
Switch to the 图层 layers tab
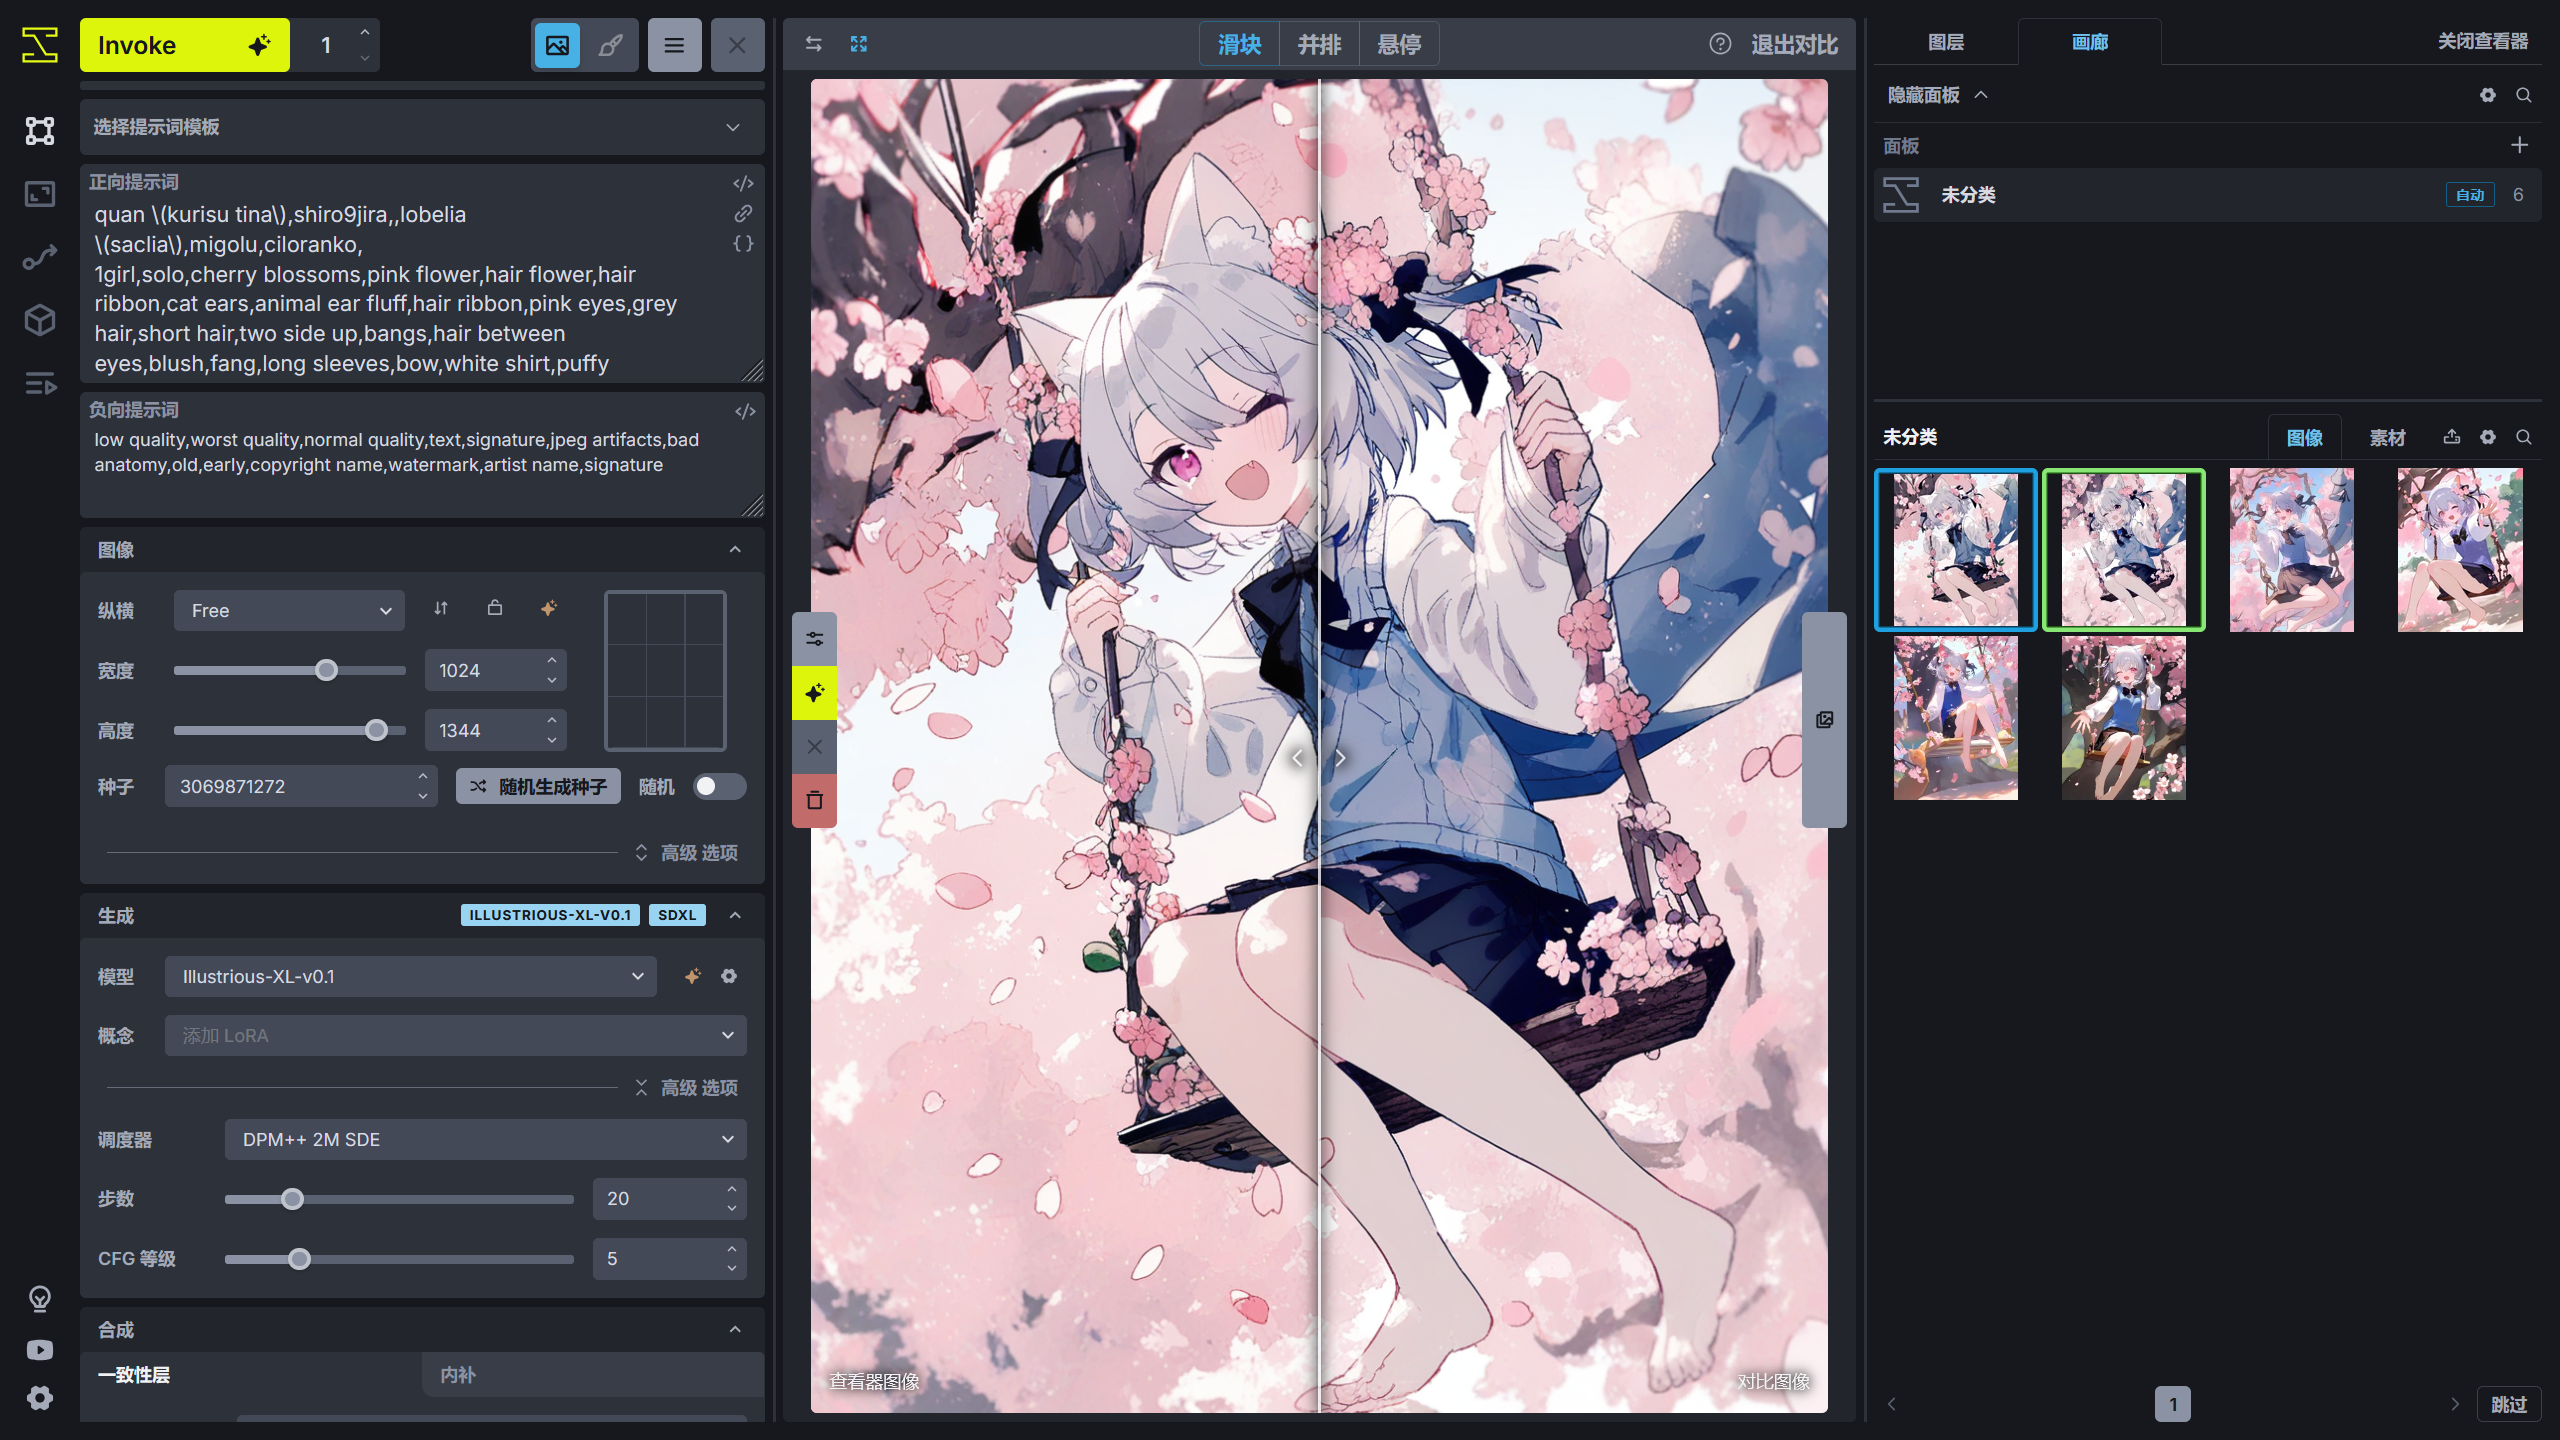tap(1945, 42)
